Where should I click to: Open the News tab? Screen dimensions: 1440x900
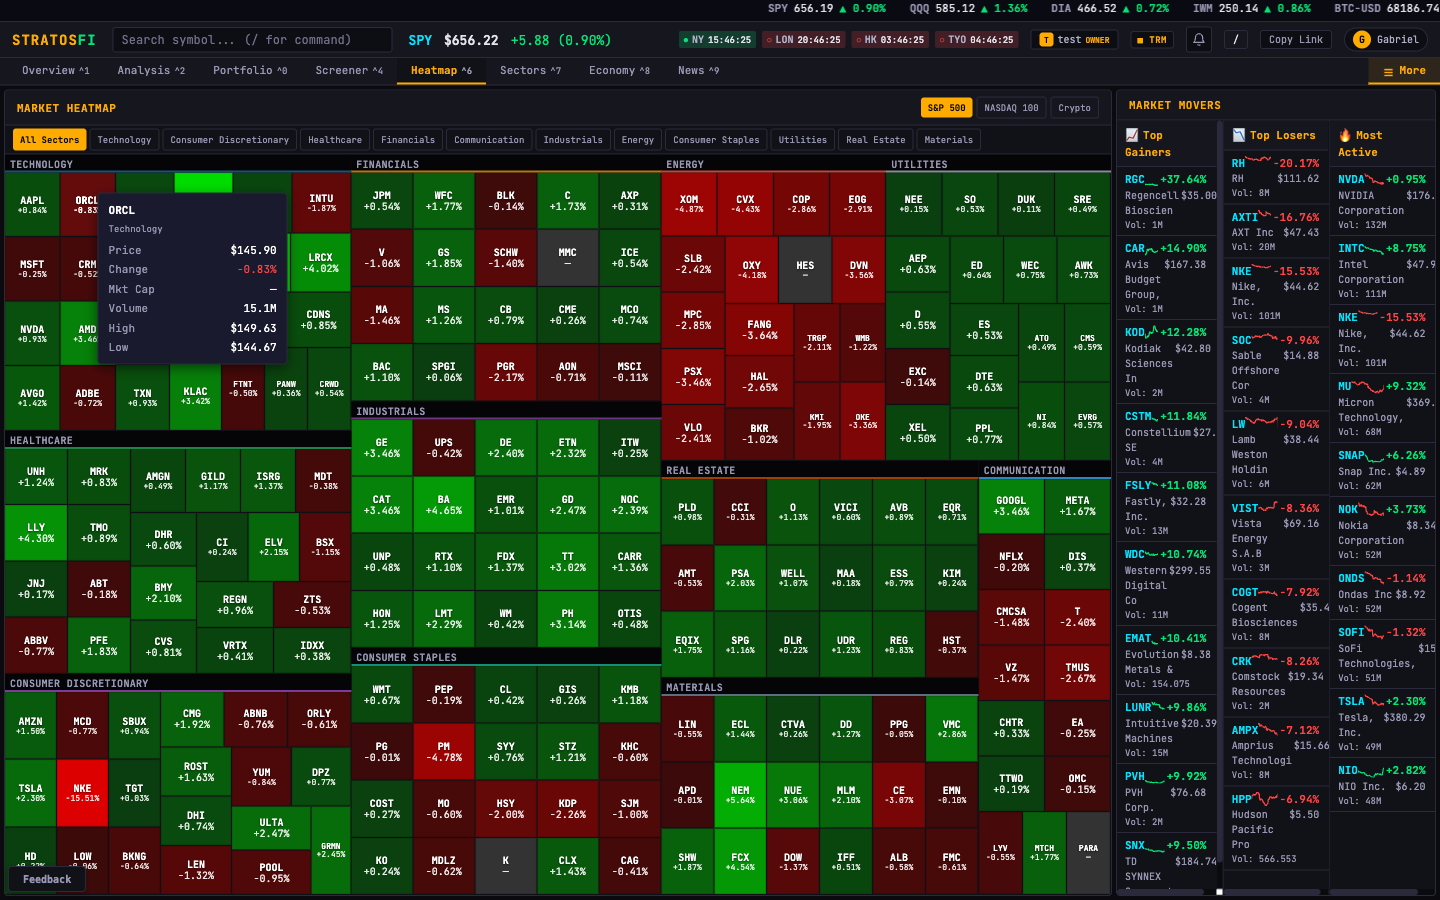pyautogui.click(x=698, y=71)
